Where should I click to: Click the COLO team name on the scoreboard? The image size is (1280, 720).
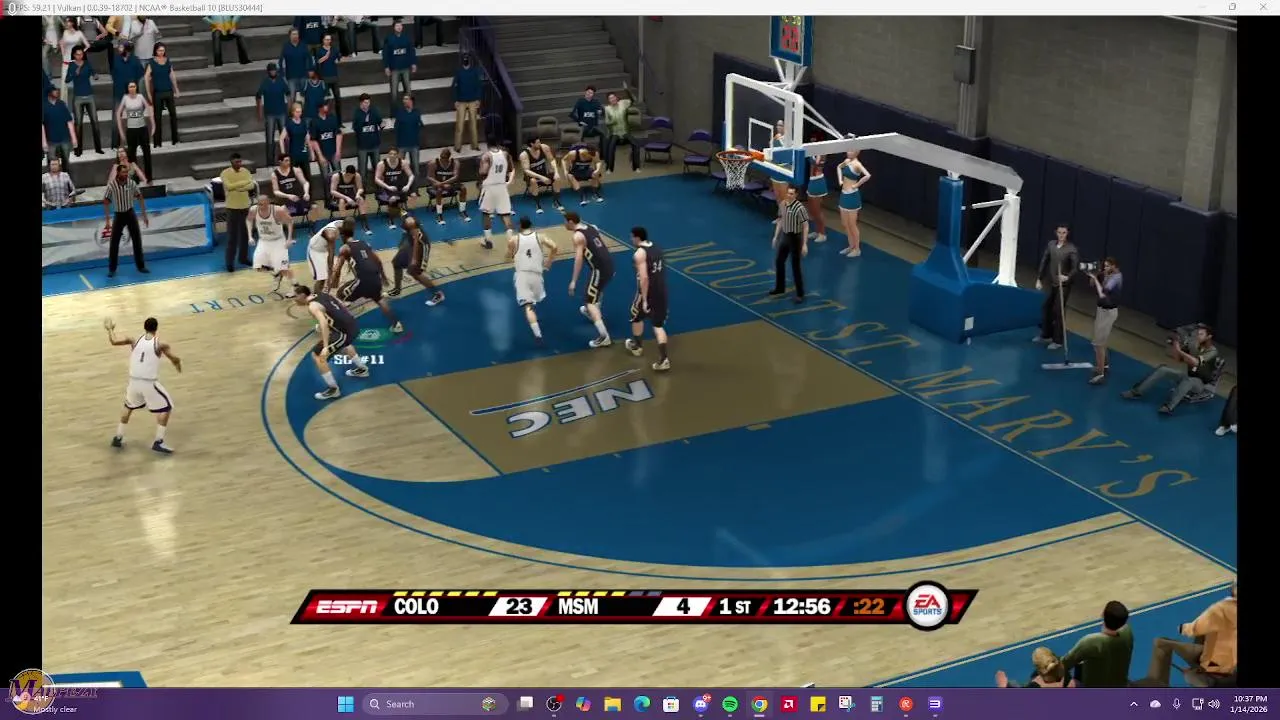(x=416, y=607)
